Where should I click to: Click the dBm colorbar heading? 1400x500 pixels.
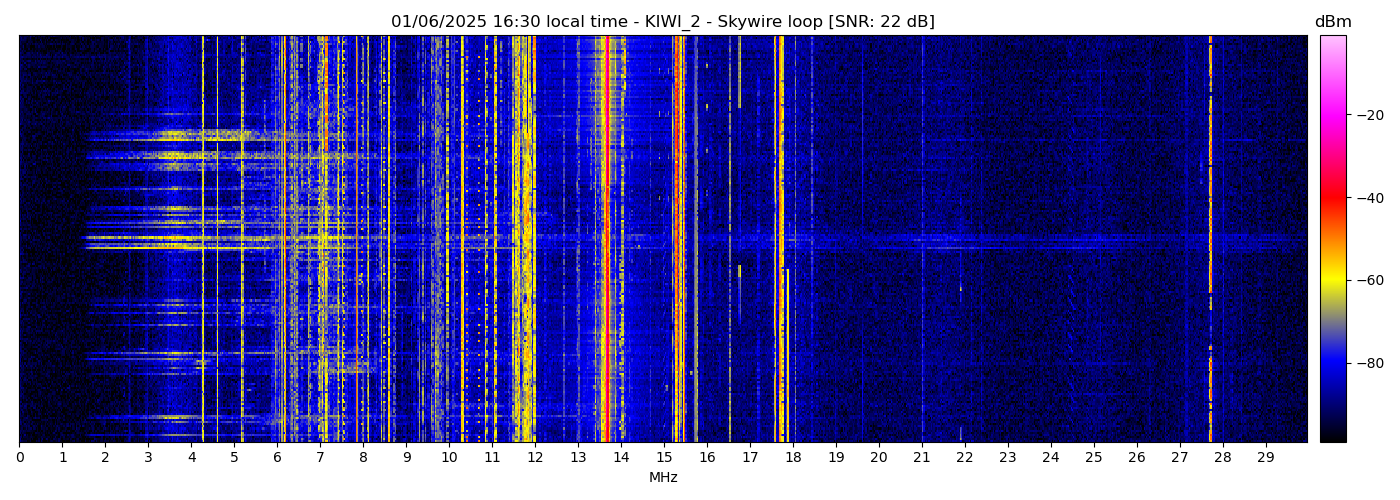[1332, 22]
